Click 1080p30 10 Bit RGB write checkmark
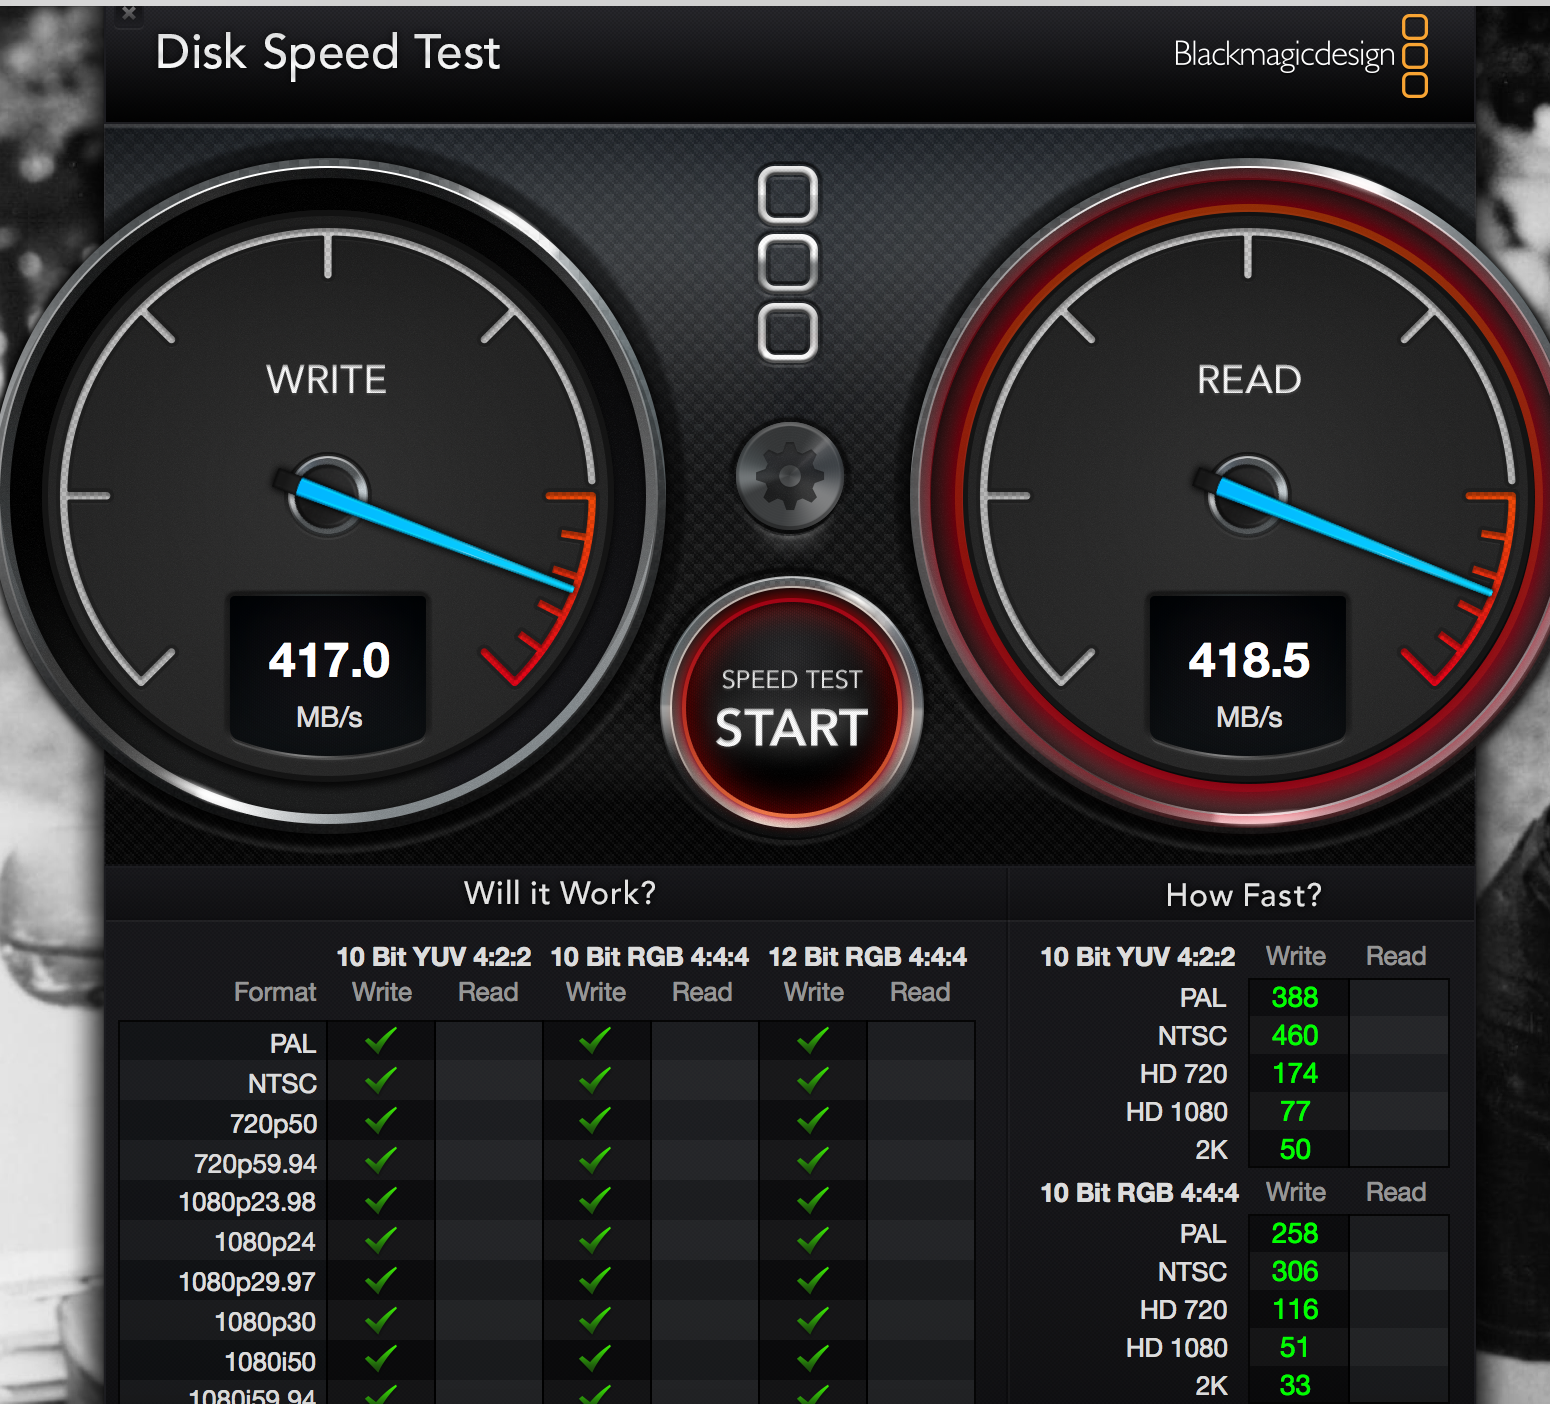 pyautogui.click(x=595, y=1320)
